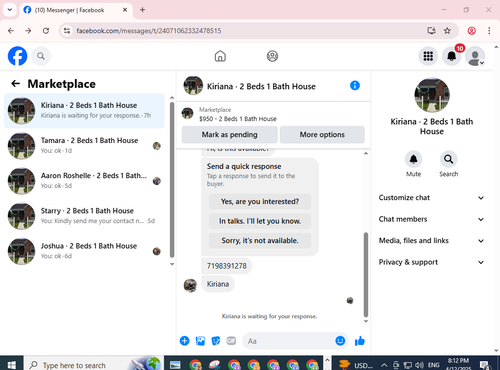The width and height of the screenshot is (500, 370).
Task: Mute this conversation bell icon
Action: pos(413,159)
